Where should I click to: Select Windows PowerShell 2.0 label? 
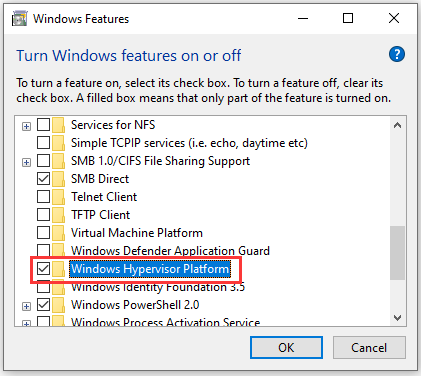click(x=135, y=305)
